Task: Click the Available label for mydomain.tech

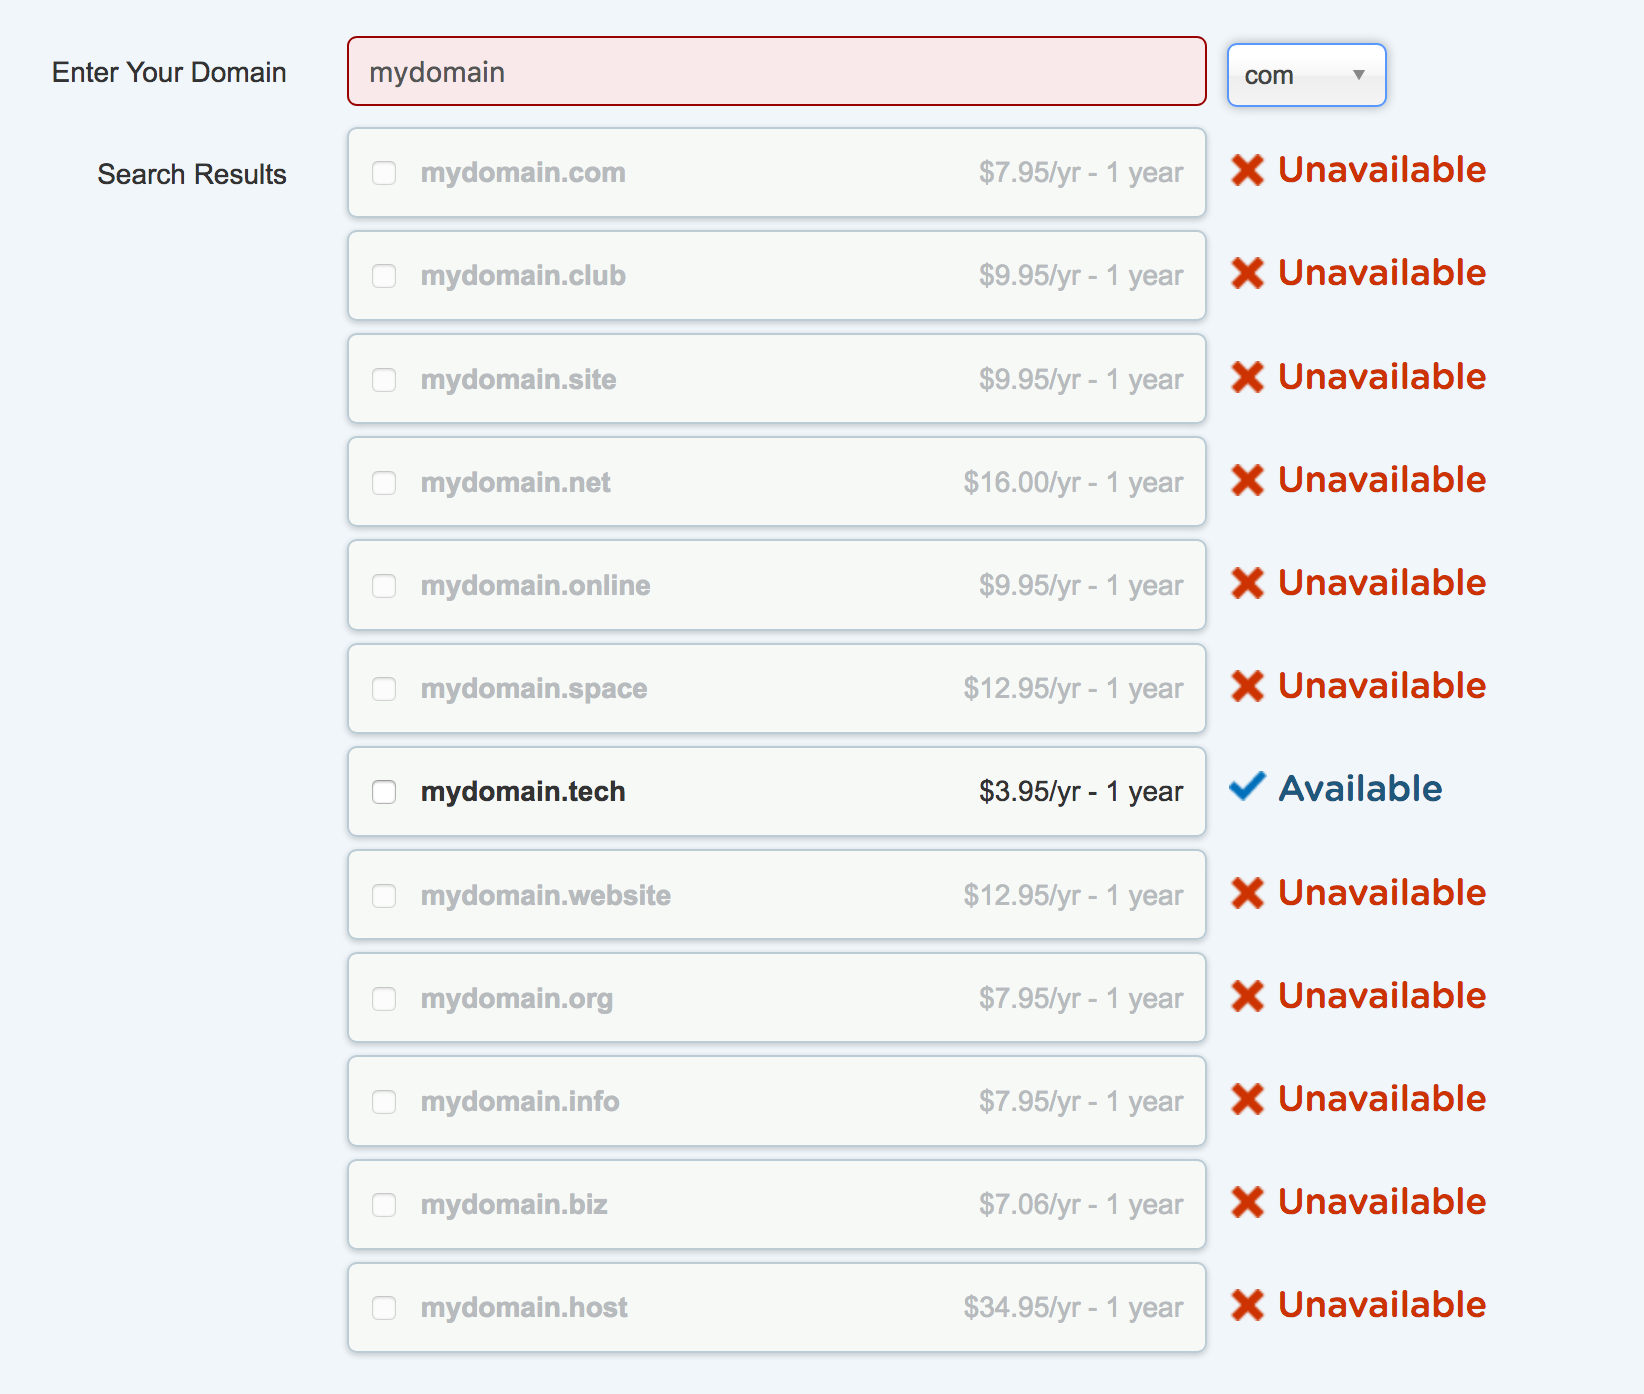Action: 1360,787
